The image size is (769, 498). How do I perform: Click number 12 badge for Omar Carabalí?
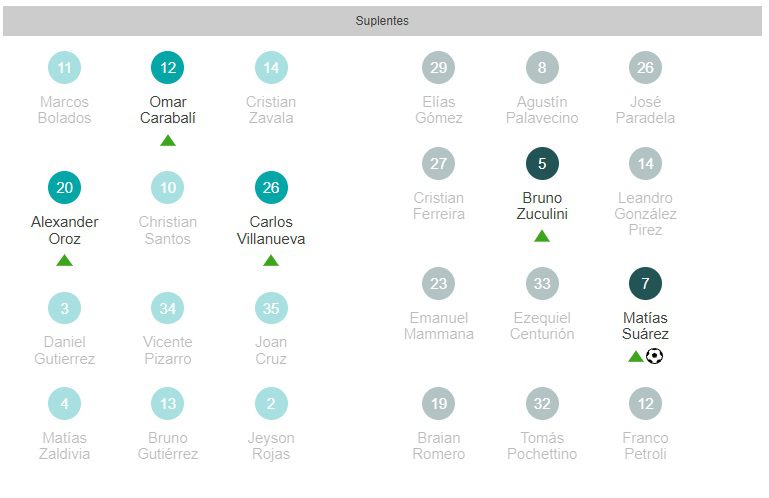pos(168,68)
